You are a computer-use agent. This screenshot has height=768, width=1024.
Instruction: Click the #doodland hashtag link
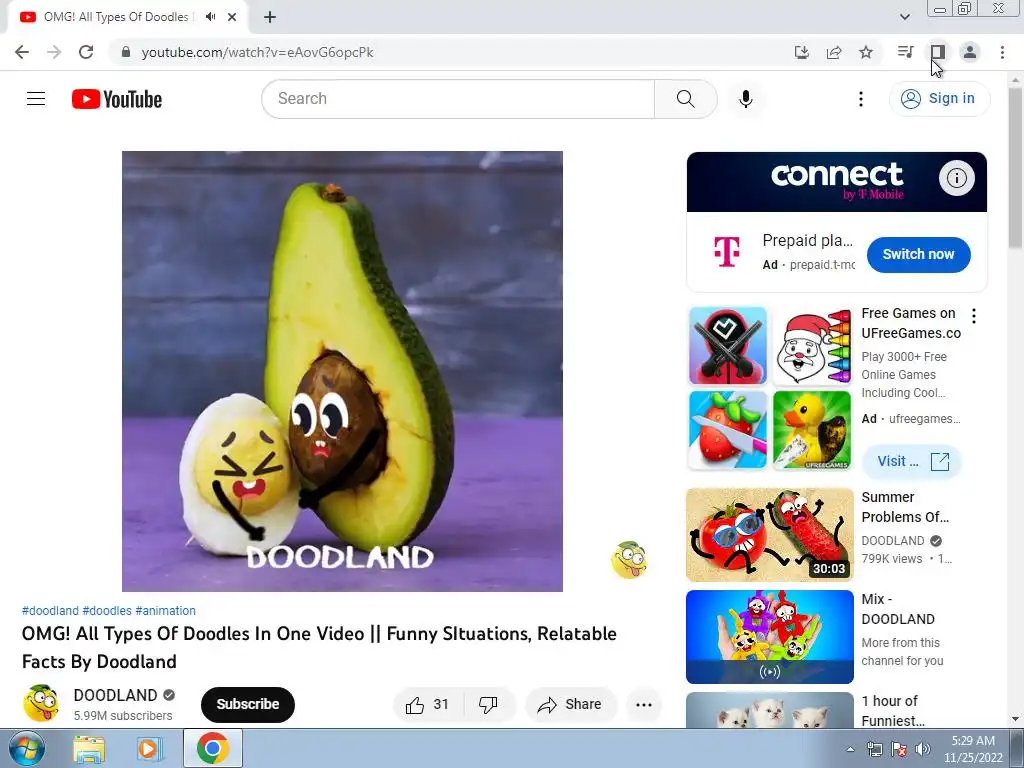pyautogui.click(x=50, y=611)
